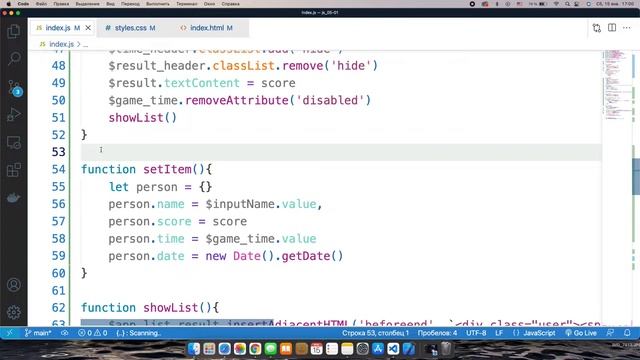640x360 pixels.
Task: Open the Remote Explorer view
Action: (13, 142)
